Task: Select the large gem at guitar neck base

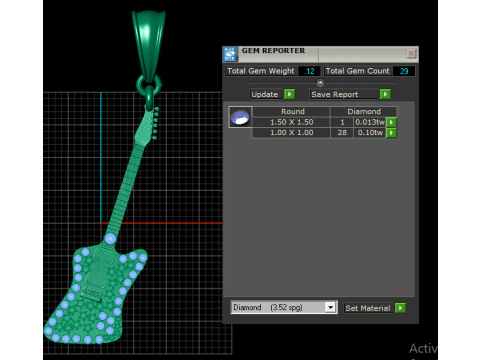Action: click(110, 238)
